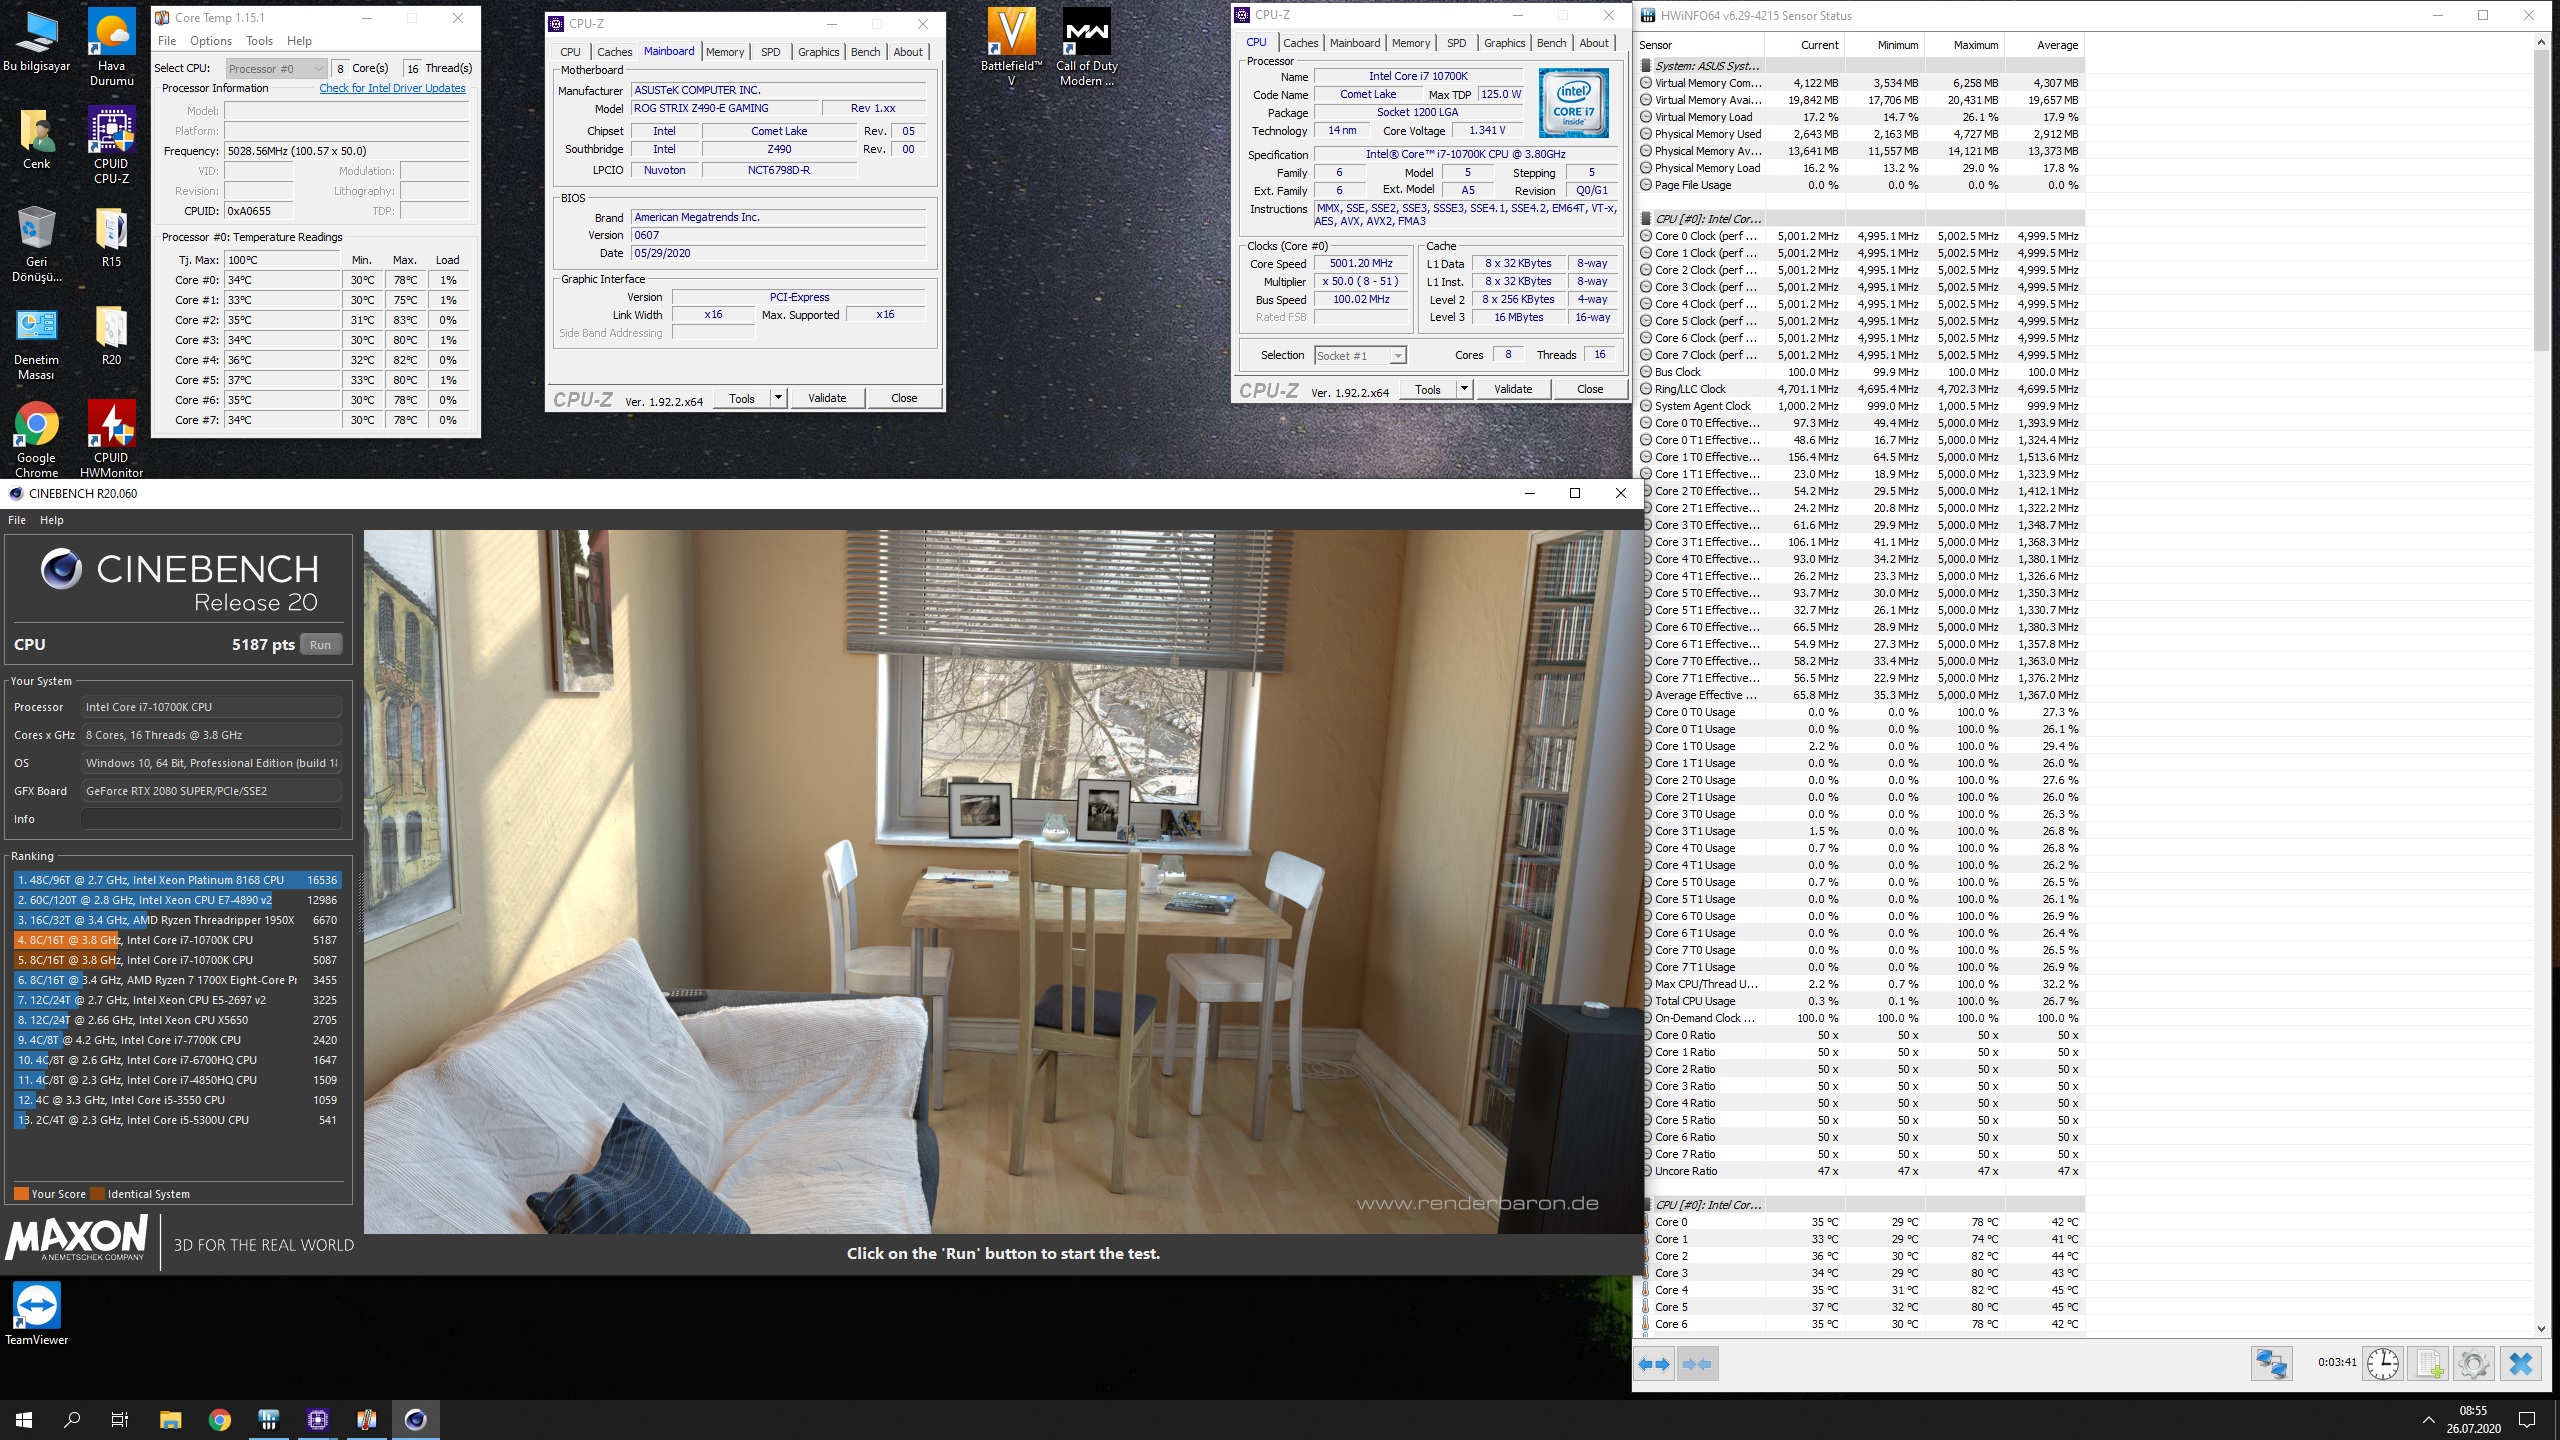
Task: Open Core Temp File menu
Action: (167, 41)
